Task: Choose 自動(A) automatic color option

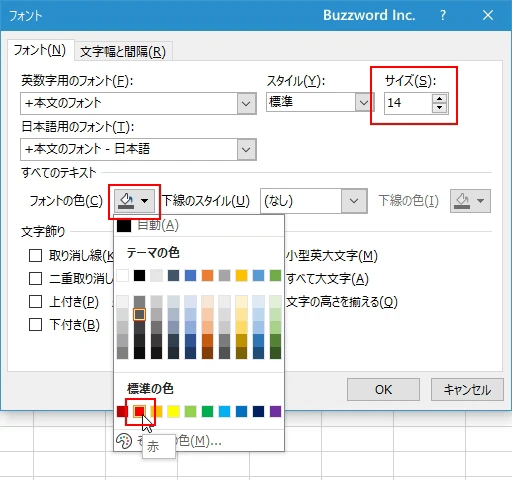Action: (x=199, y=226)
